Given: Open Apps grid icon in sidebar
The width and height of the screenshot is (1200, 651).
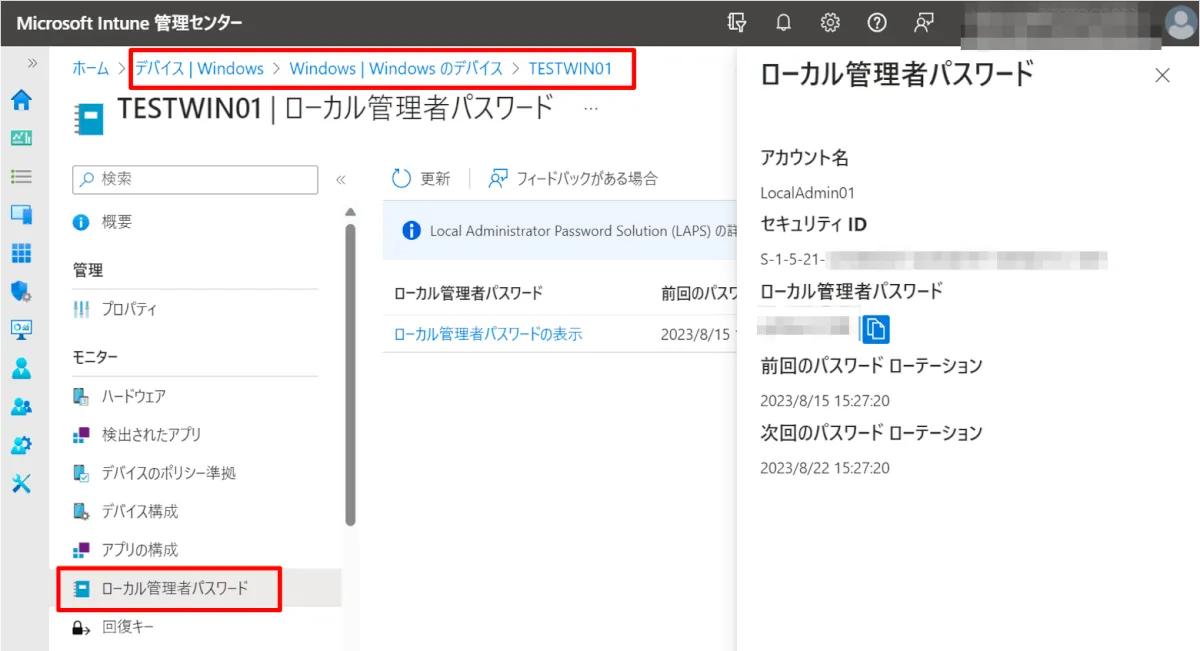Looking at the screenshot, I should coord(21,253).
